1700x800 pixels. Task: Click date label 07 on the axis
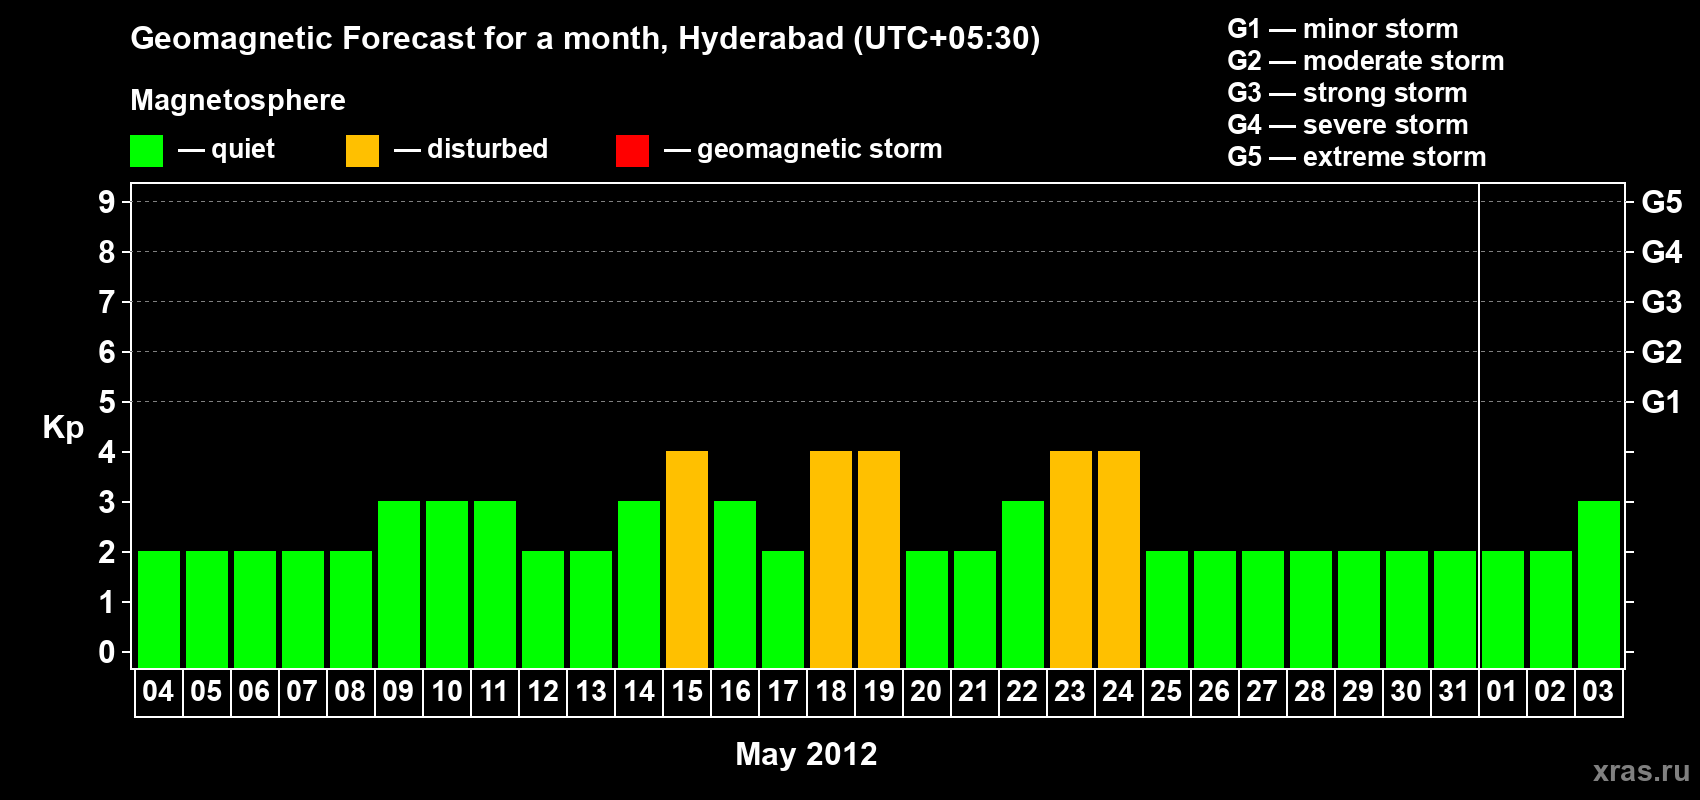[x=302, y=691]
